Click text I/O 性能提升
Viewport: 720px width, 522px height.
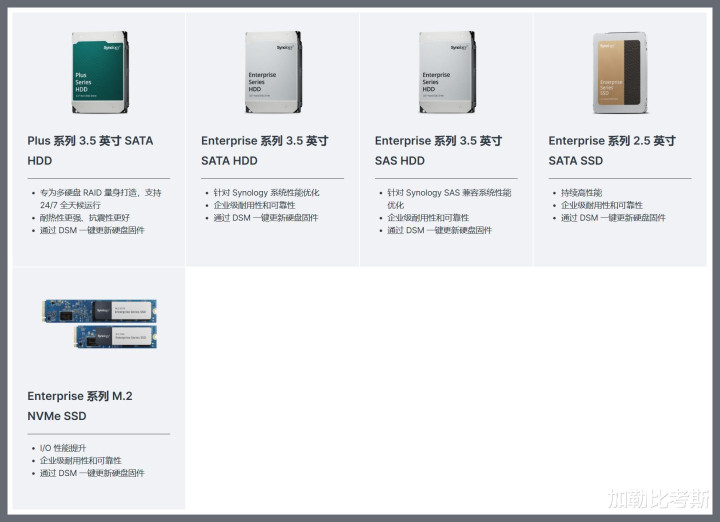pos(63,448)
